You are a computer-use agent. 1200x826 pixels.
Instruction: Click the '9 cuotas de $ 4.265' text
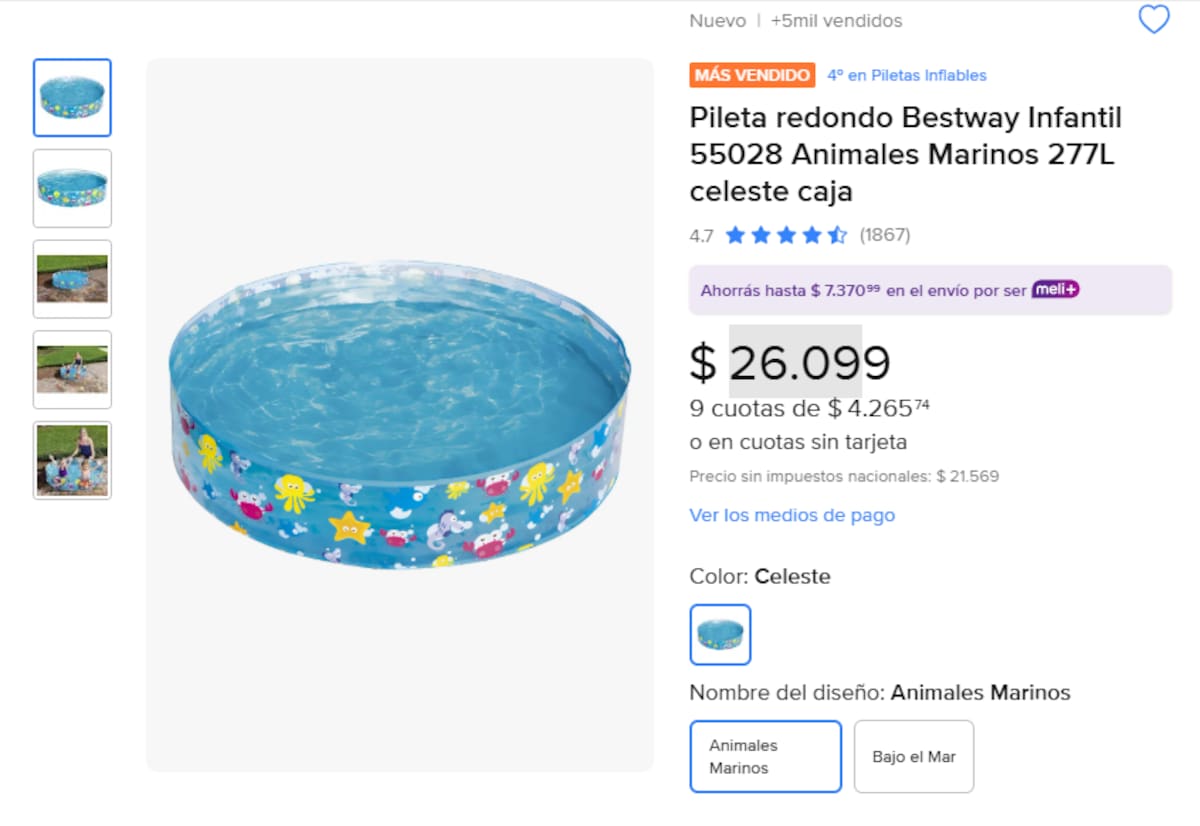point(802,408)
